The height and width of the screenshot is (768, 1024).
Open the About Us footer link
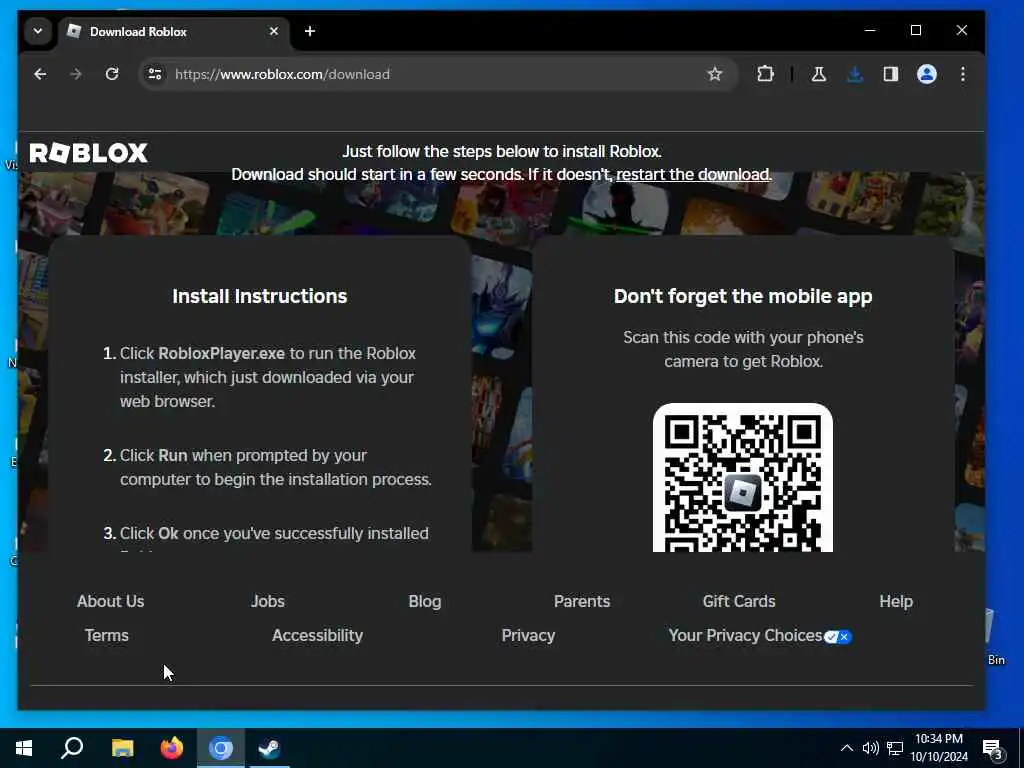(x=110, y=601)
